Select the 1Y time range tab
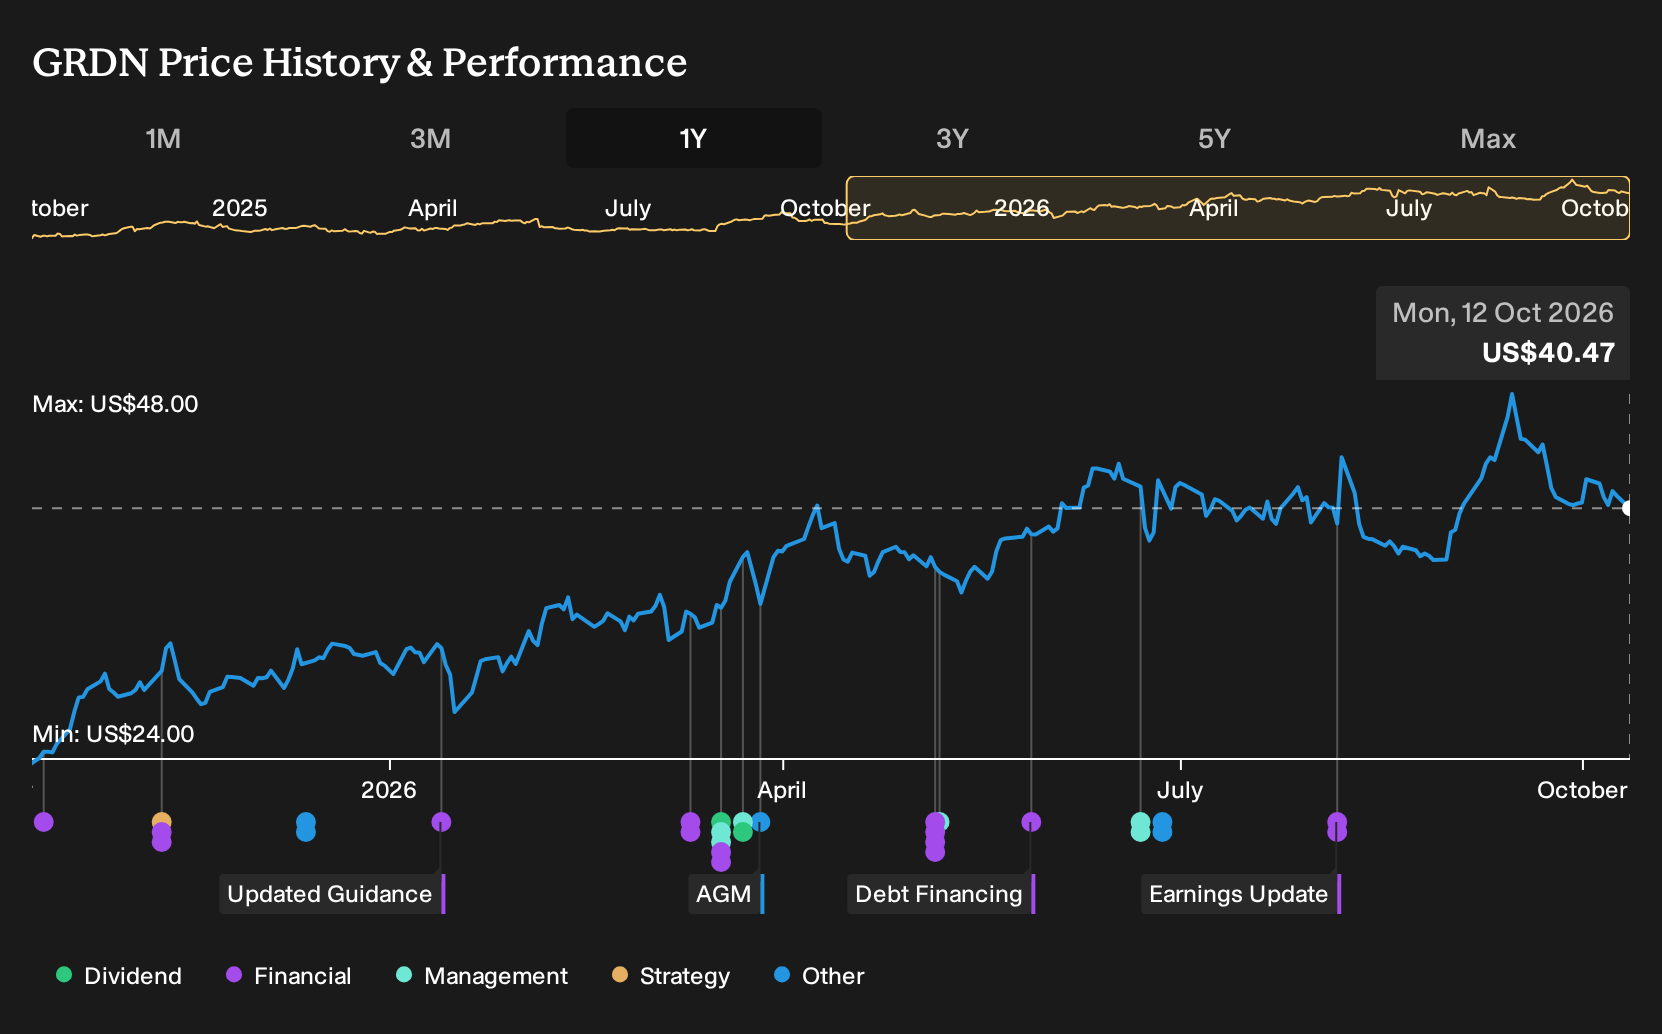Screen dimensions: 1662x1034 694,138
